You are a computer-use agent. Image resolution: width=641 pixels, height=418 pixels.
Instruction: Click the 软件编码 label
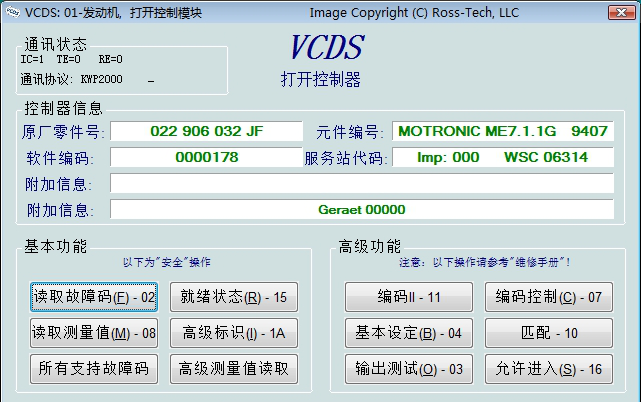coord(60,158)
